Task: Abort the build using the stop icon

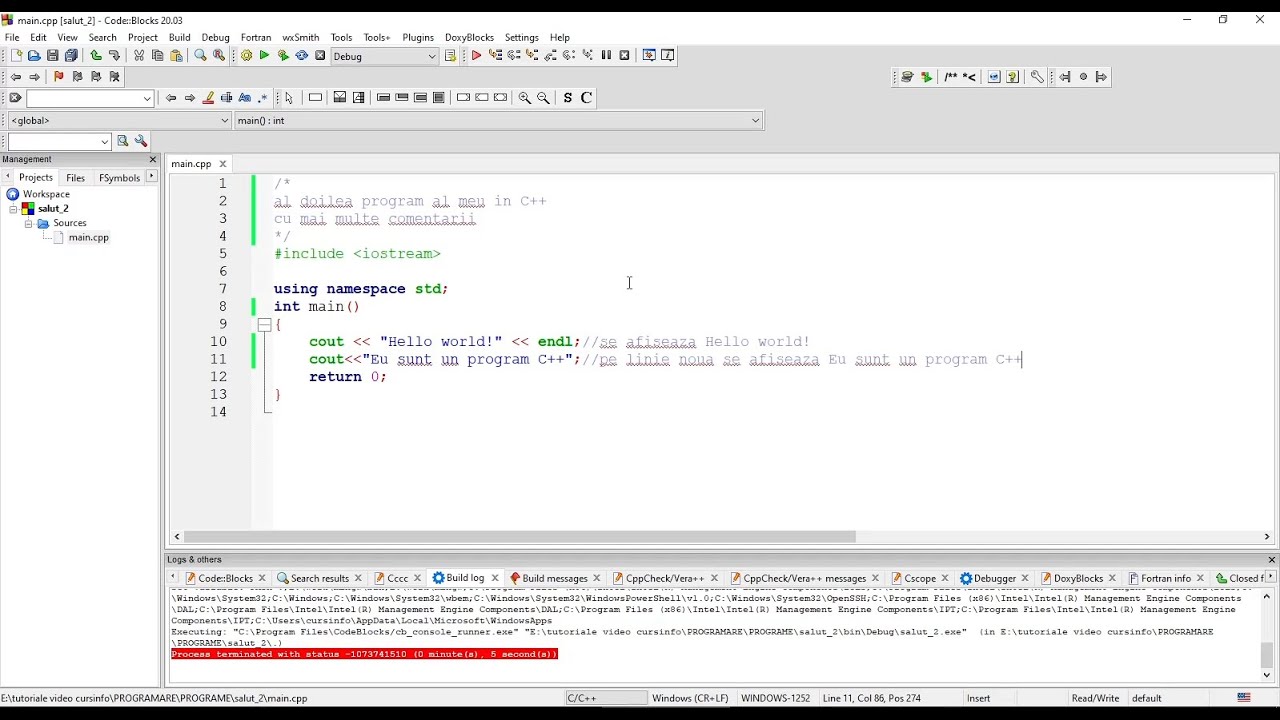Action: point(320,56)
